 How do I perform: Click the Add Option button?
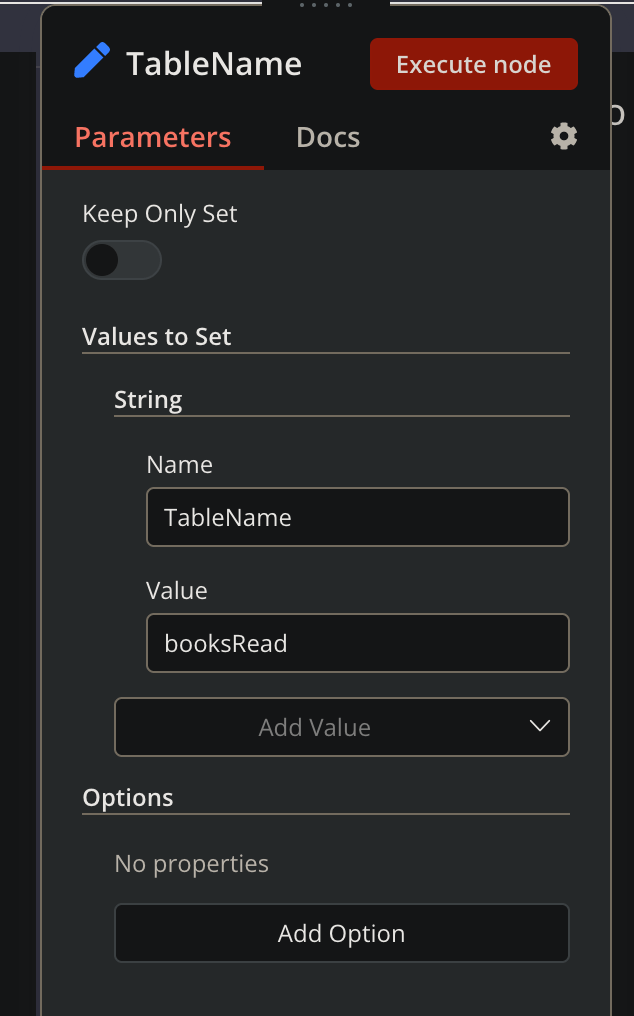342,933
